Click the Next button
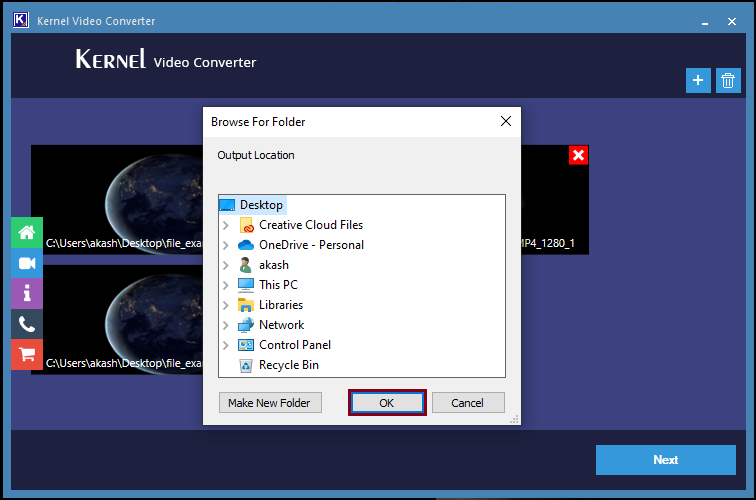 665,460
